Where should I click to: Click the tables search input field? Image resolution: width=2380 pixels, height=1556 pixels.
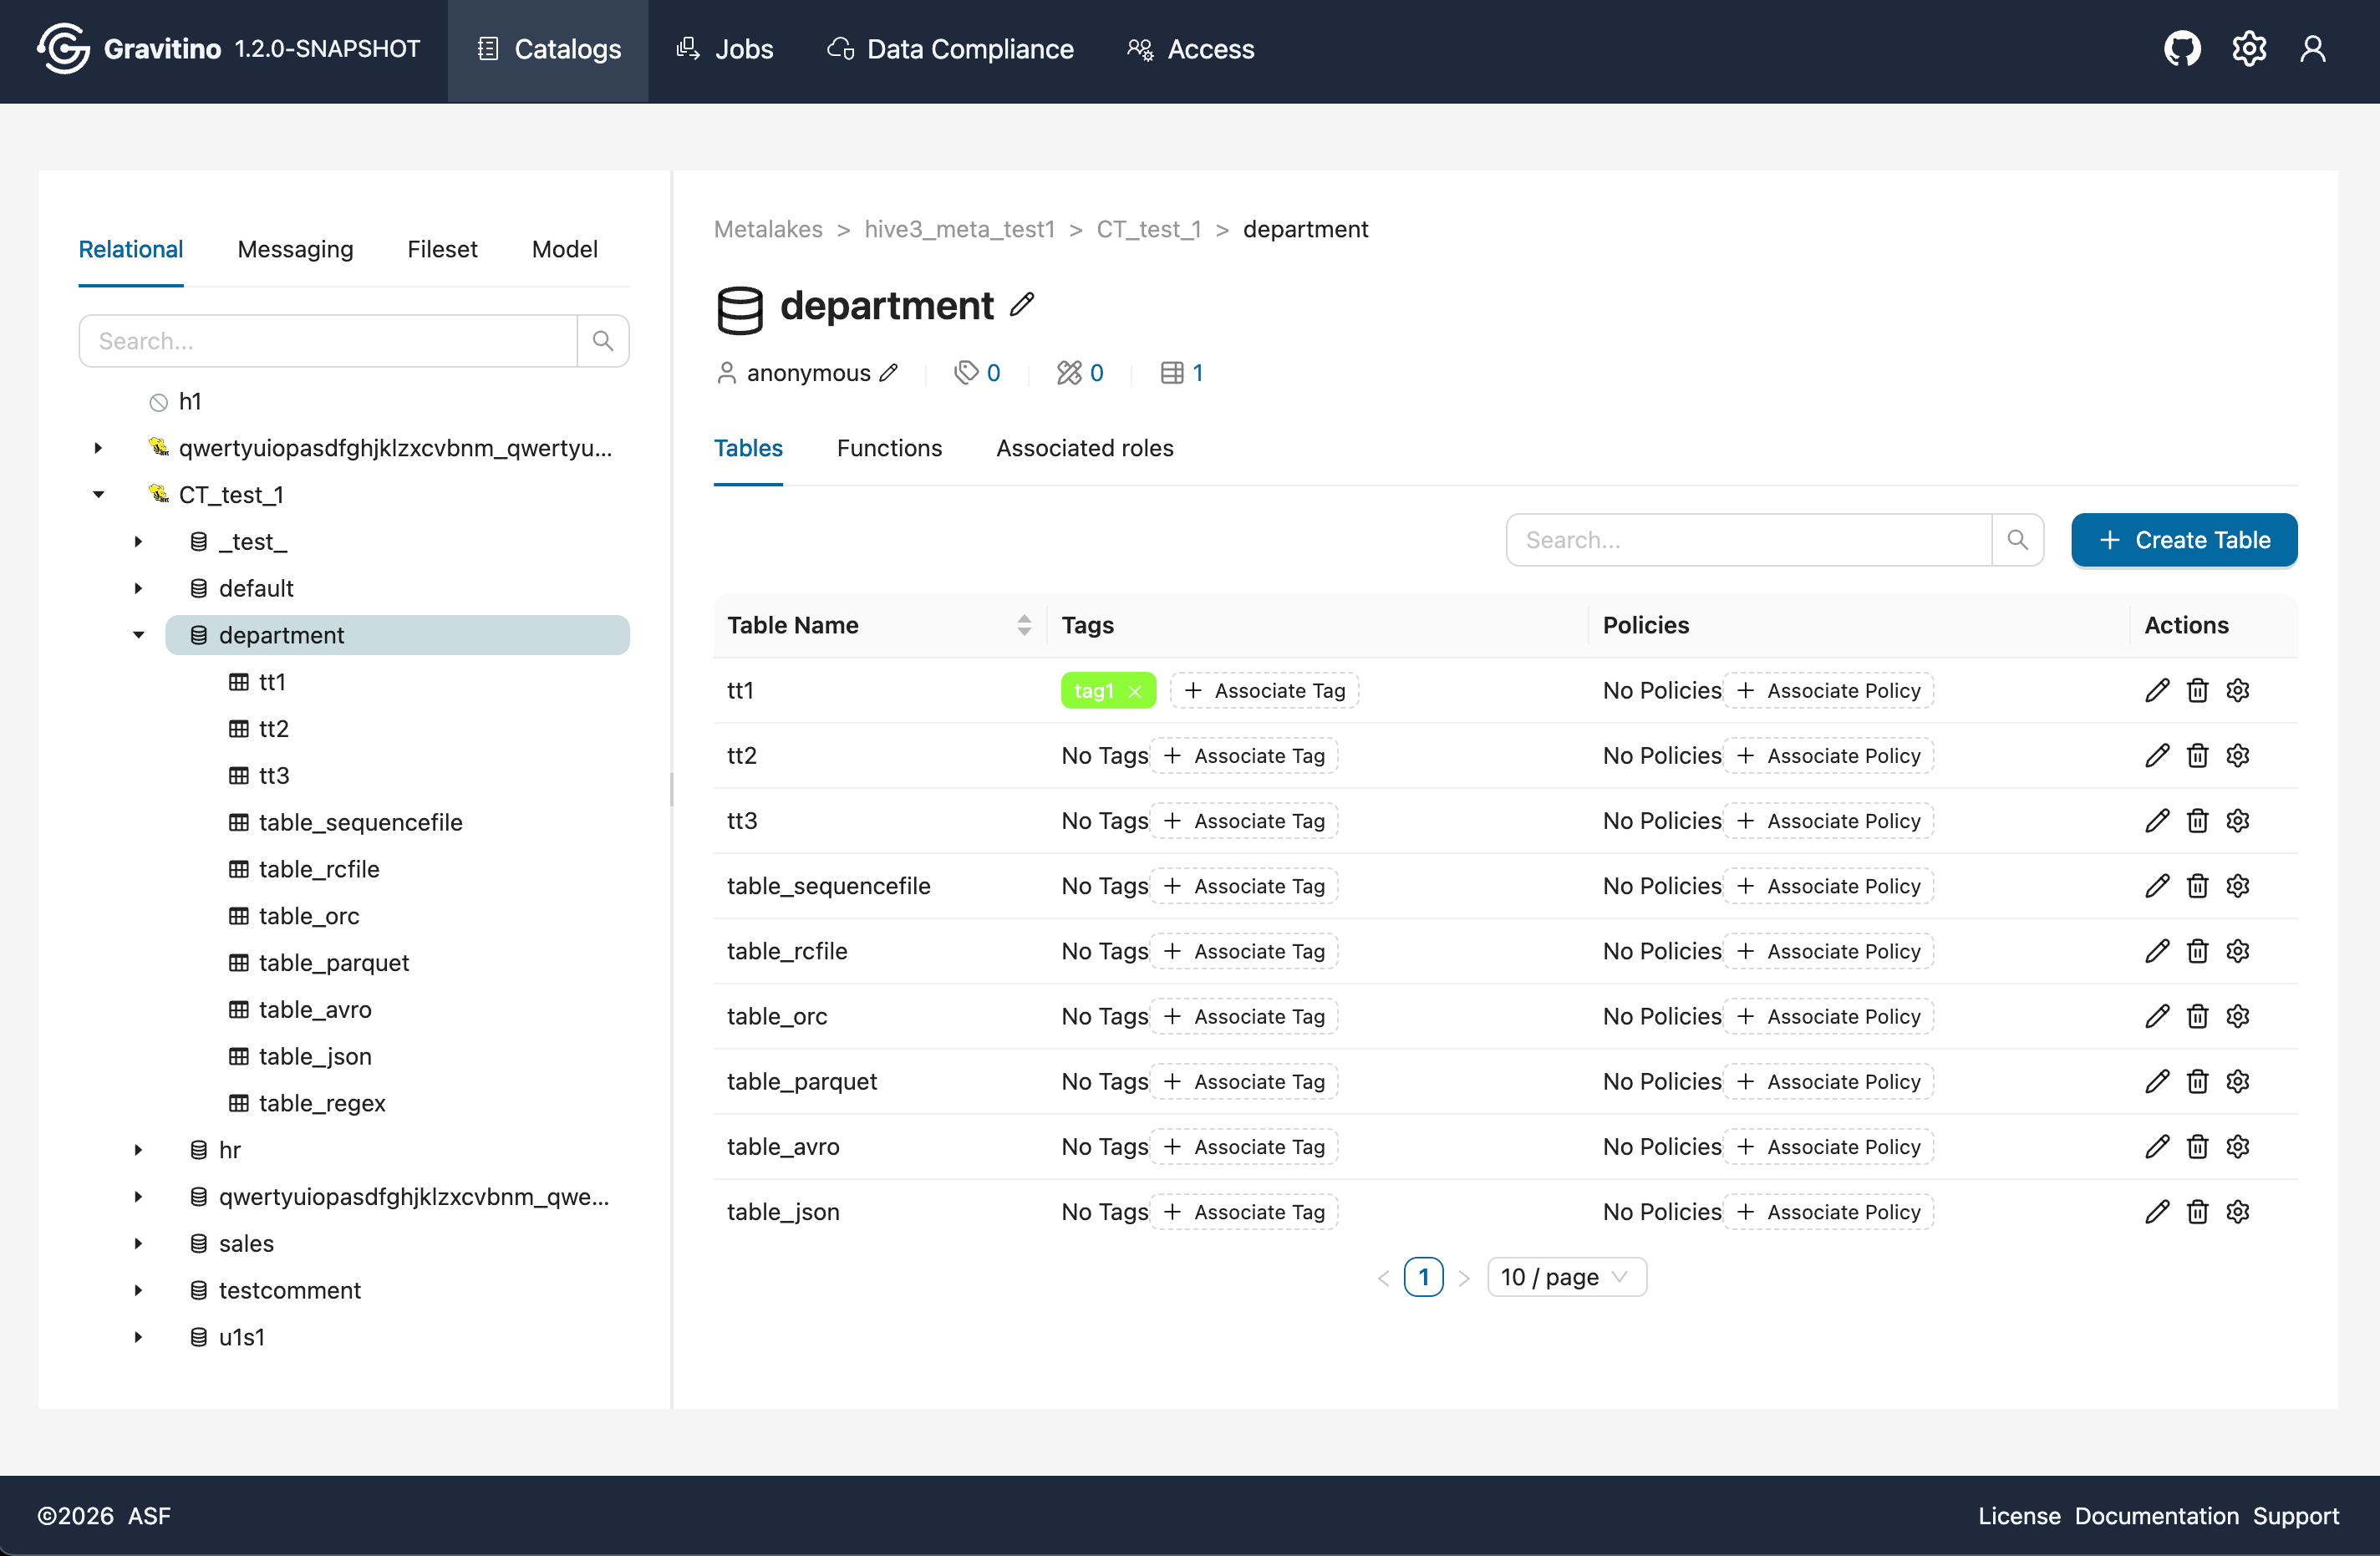tap(1748, 540)
